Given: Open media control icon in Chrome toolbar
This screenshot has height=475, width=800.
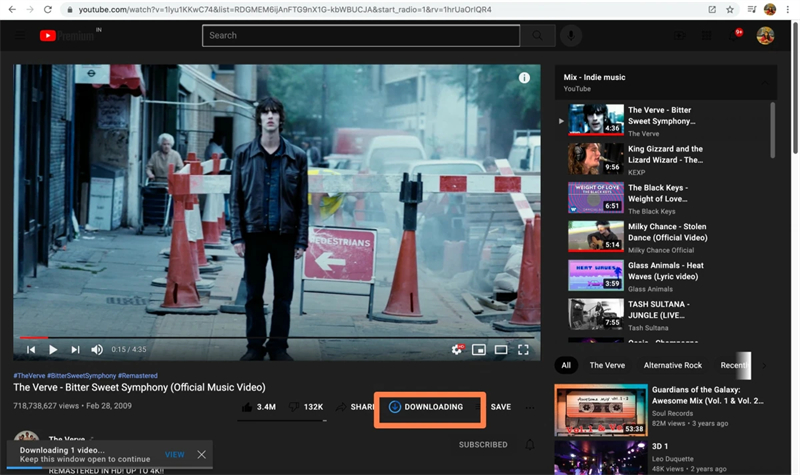Looking at the screenshot, I should tap(752, 9).
